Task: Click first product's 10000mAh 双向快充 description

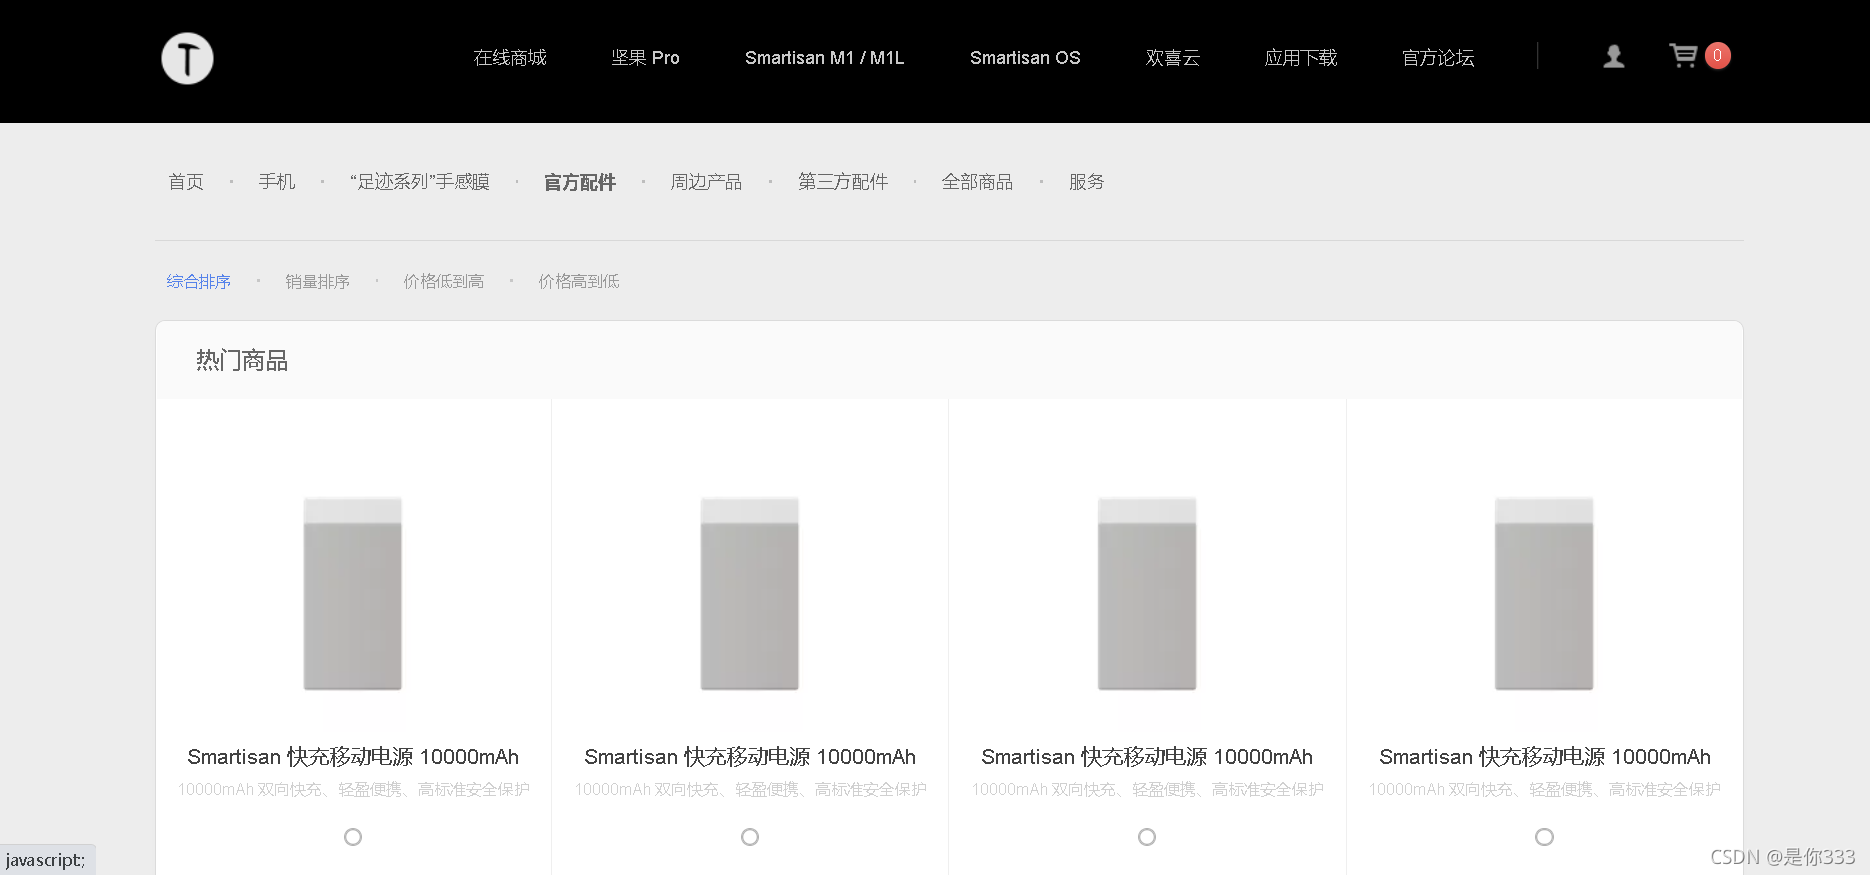Action: [x=354, y=790]
